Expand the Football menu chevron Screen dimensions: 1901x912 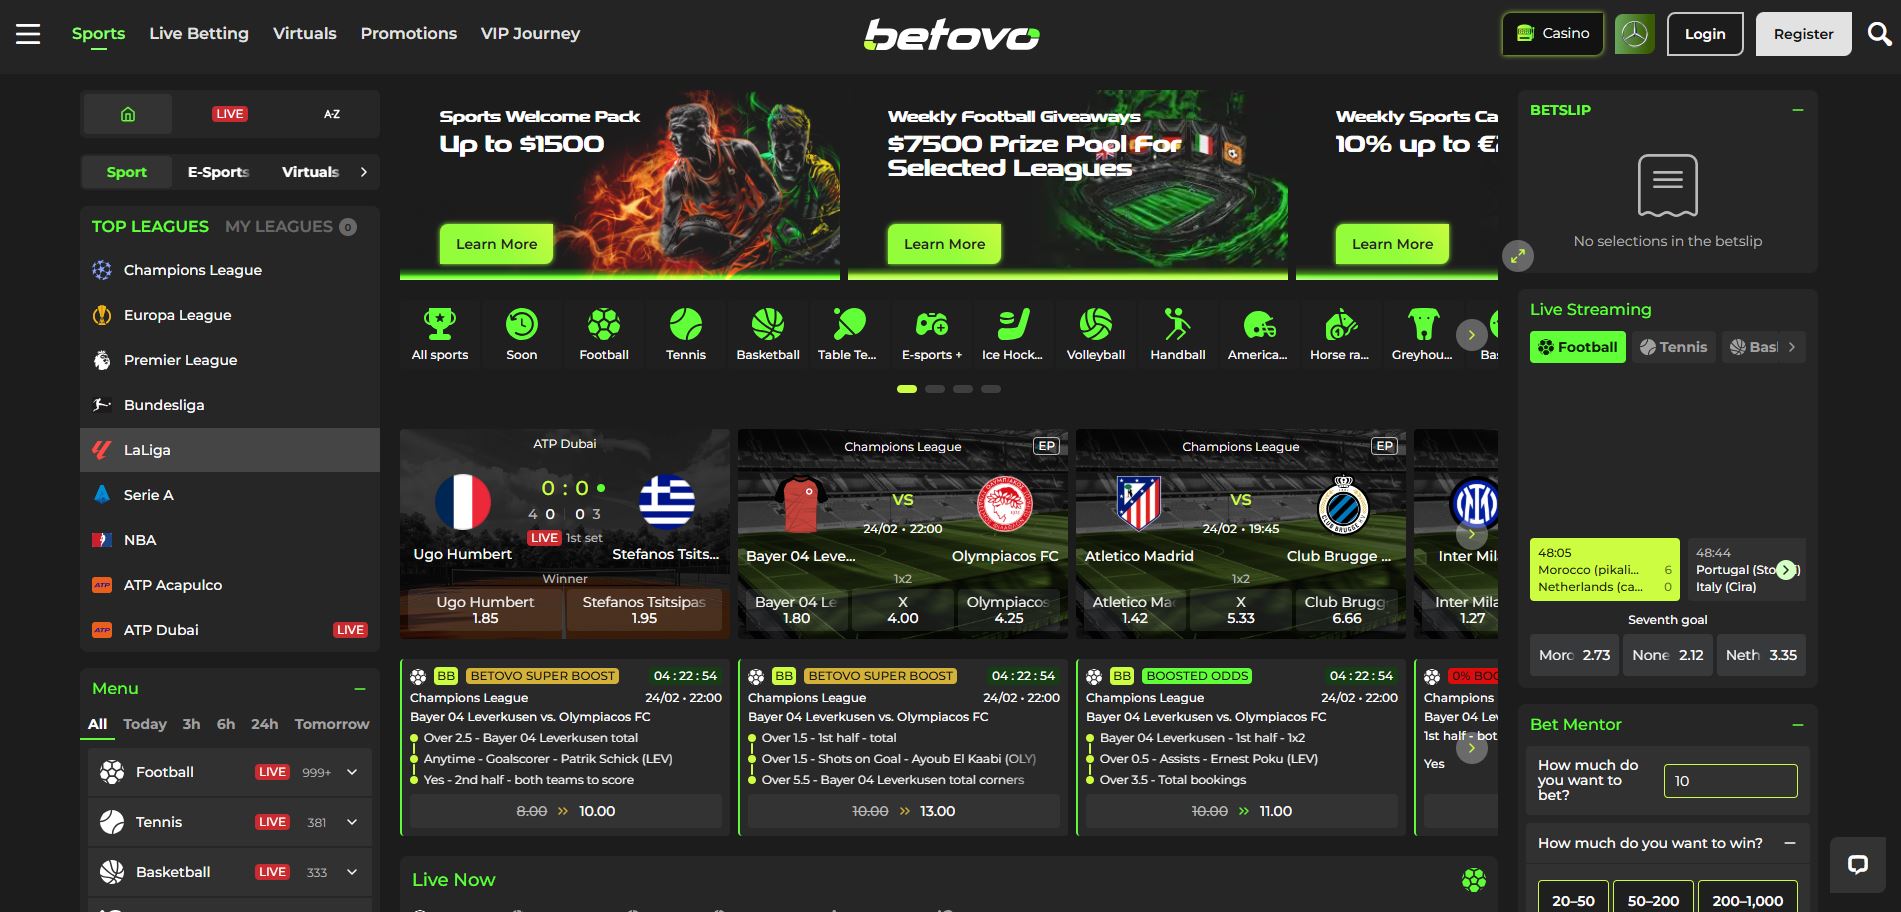click(352, 772)
